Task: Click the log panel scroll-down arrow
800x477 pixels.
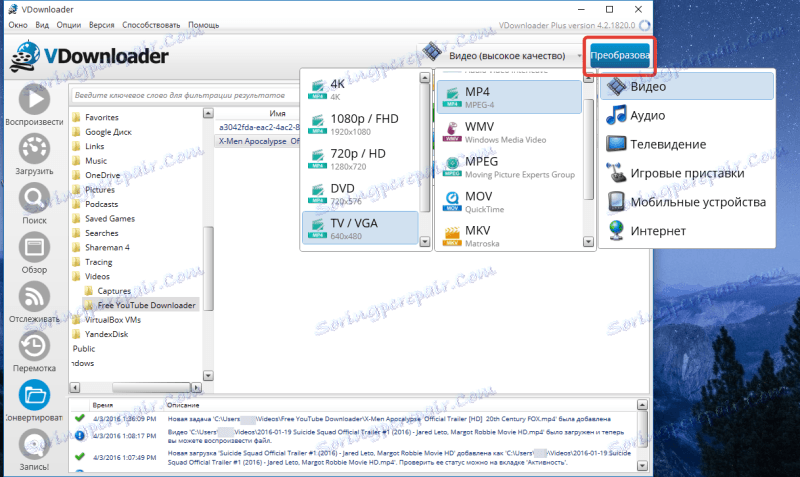Action: tap(642, 465)
